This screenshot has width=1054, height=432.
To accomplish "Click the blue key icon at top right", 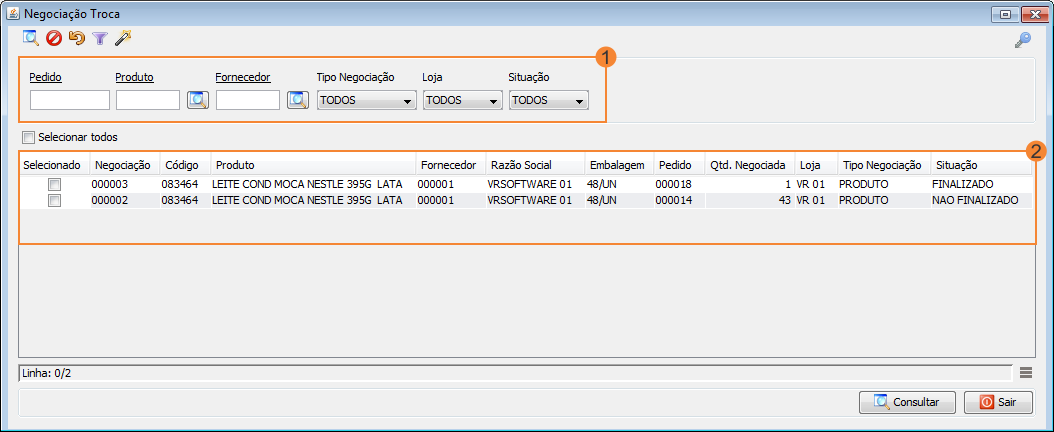I will (1022, 40).
